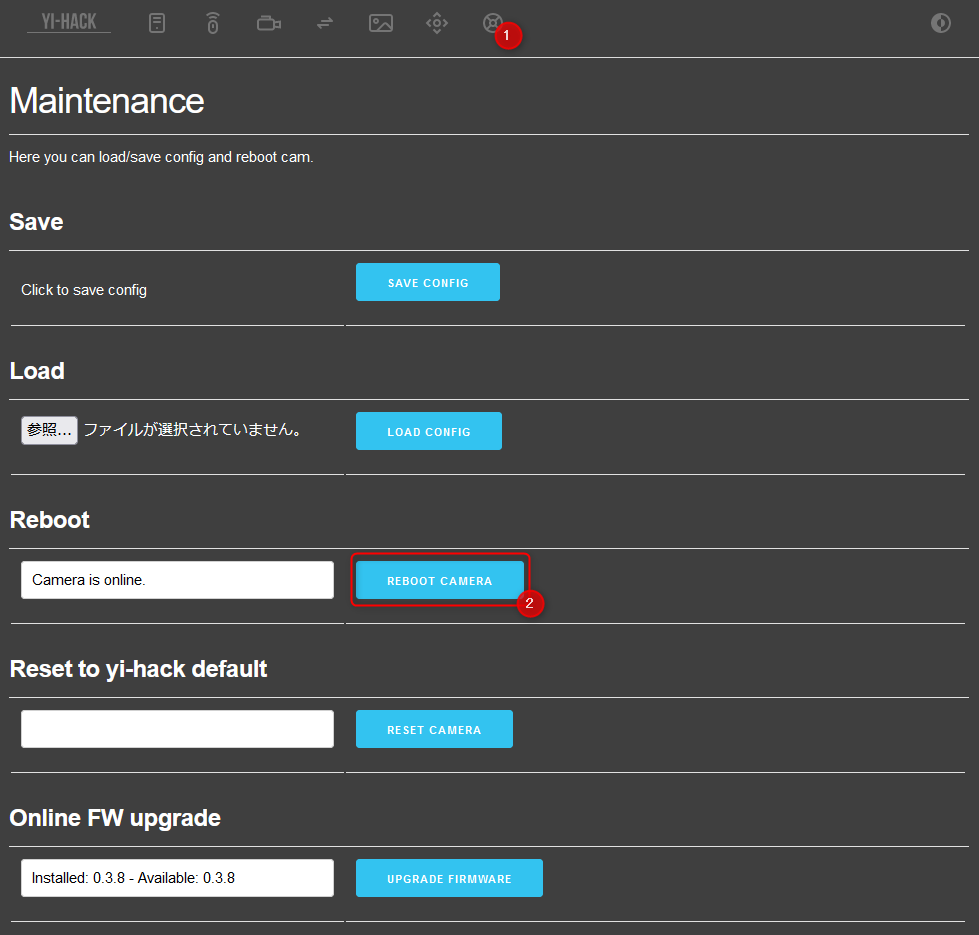Viewport: 979px width, 935px height.
Task: Click the RESET CAMERA button
Action: pos(435,729)
